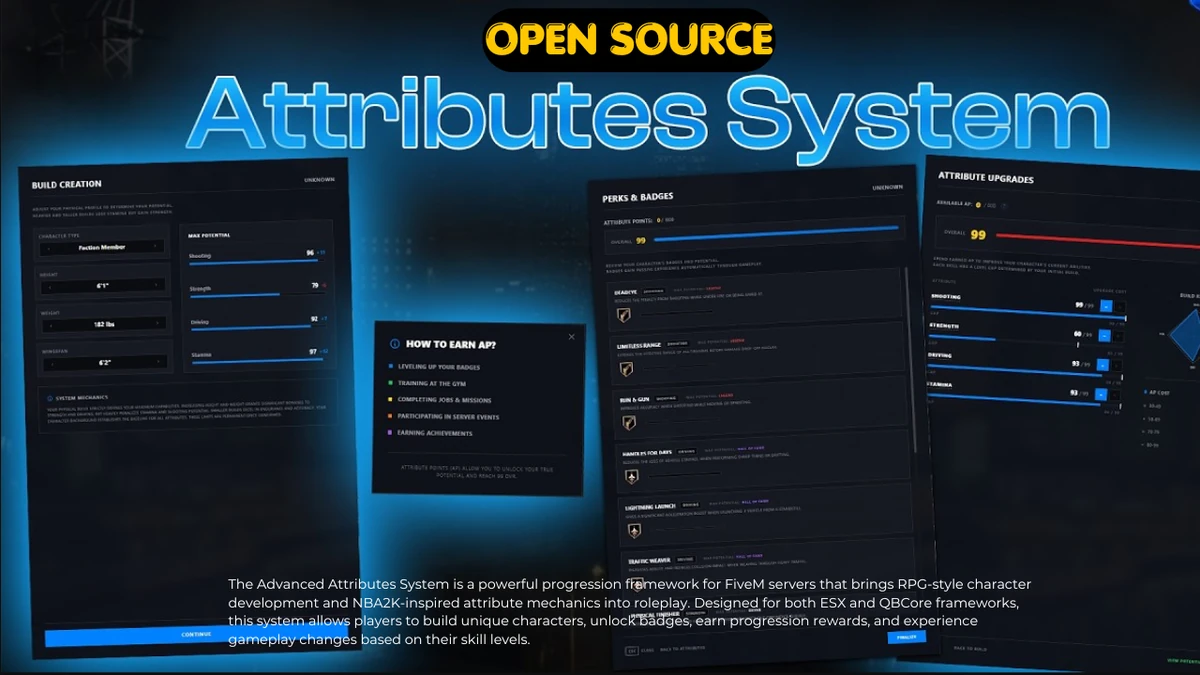The image size is (1200, 675).
Task: Click the minus button for Shooting upgrade
Action: [x=1106, y=305]
